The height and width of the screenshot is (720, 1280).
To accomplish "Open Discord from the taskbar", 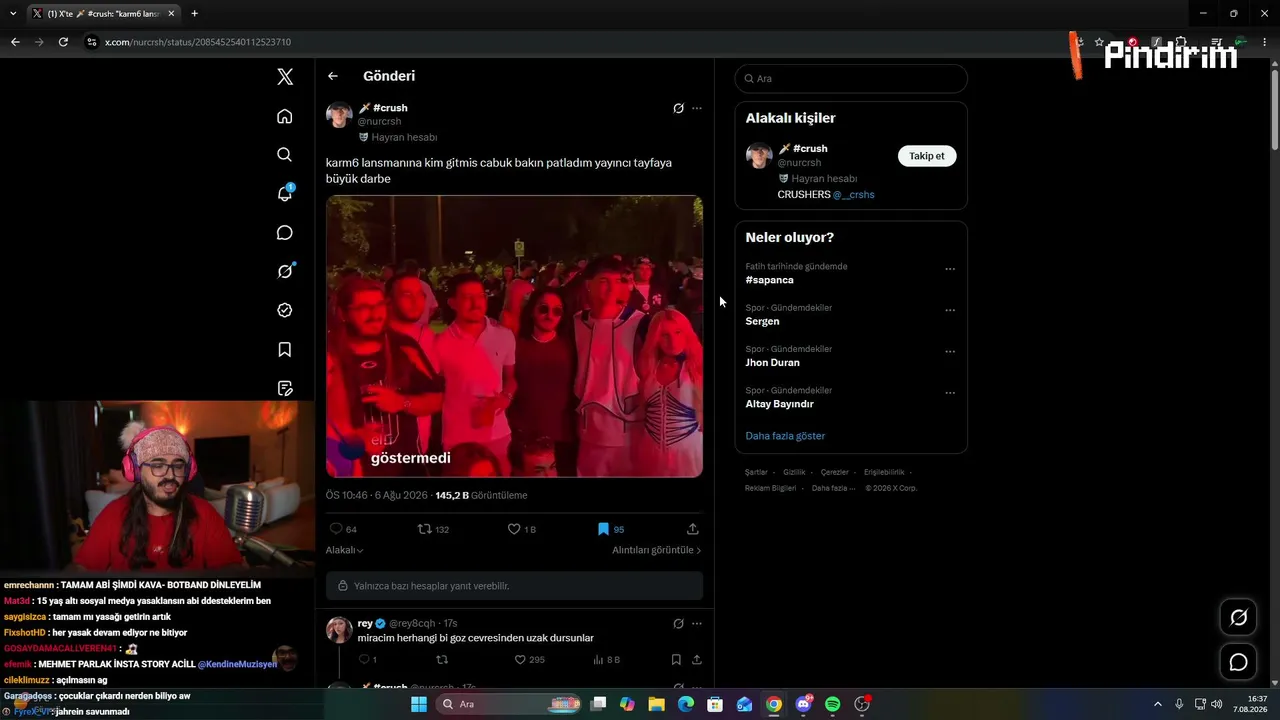I will 804,704.
